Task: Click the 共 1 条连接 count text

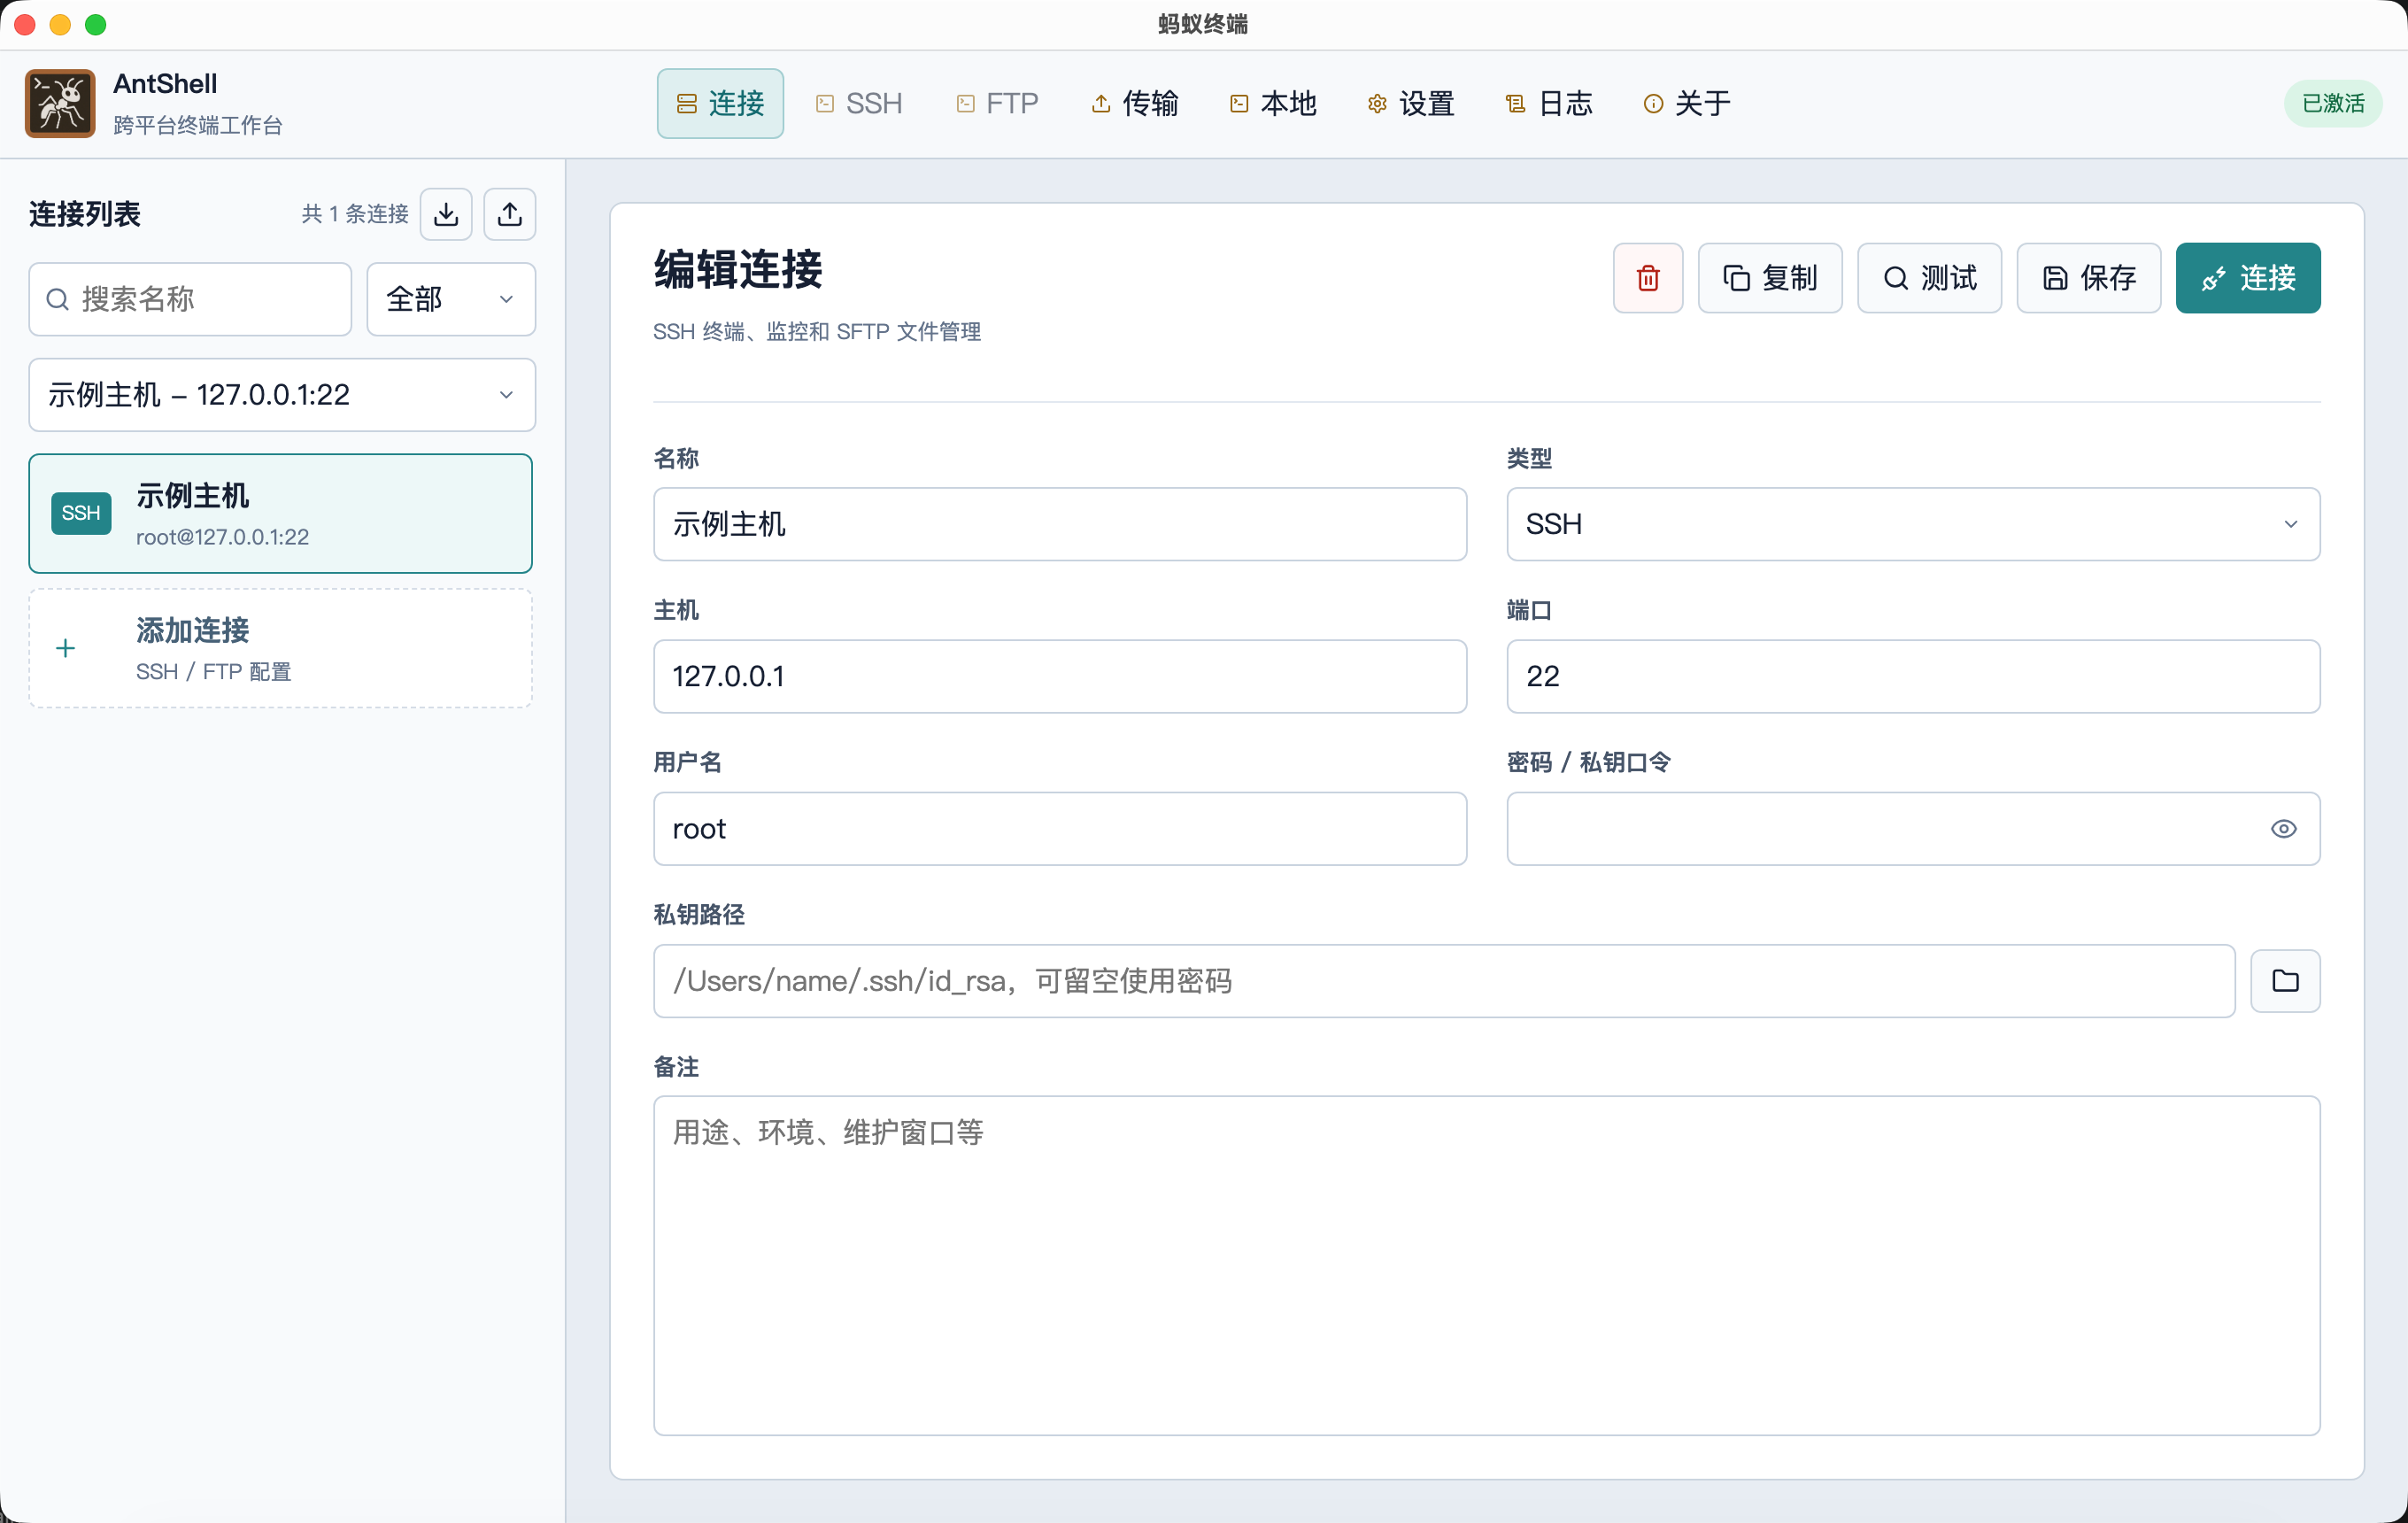Action: pos(355,214)
